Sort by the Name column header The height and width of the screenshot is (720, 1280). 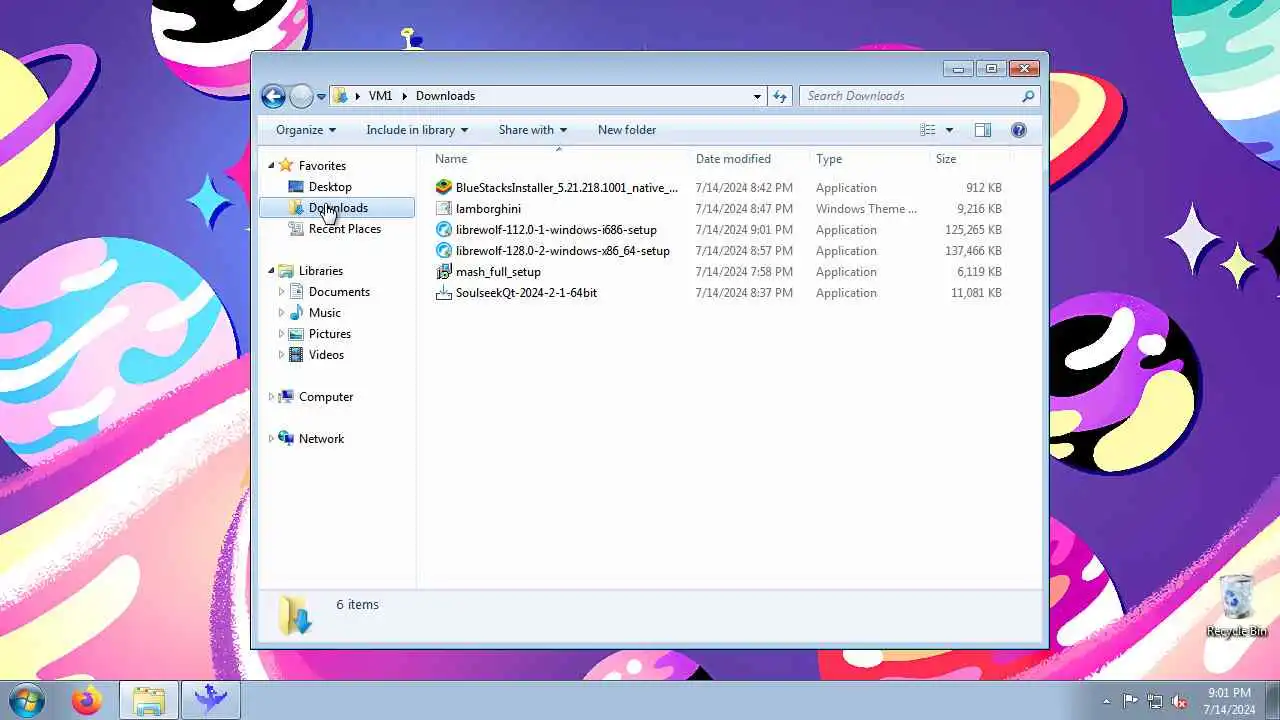pos(559,159)
